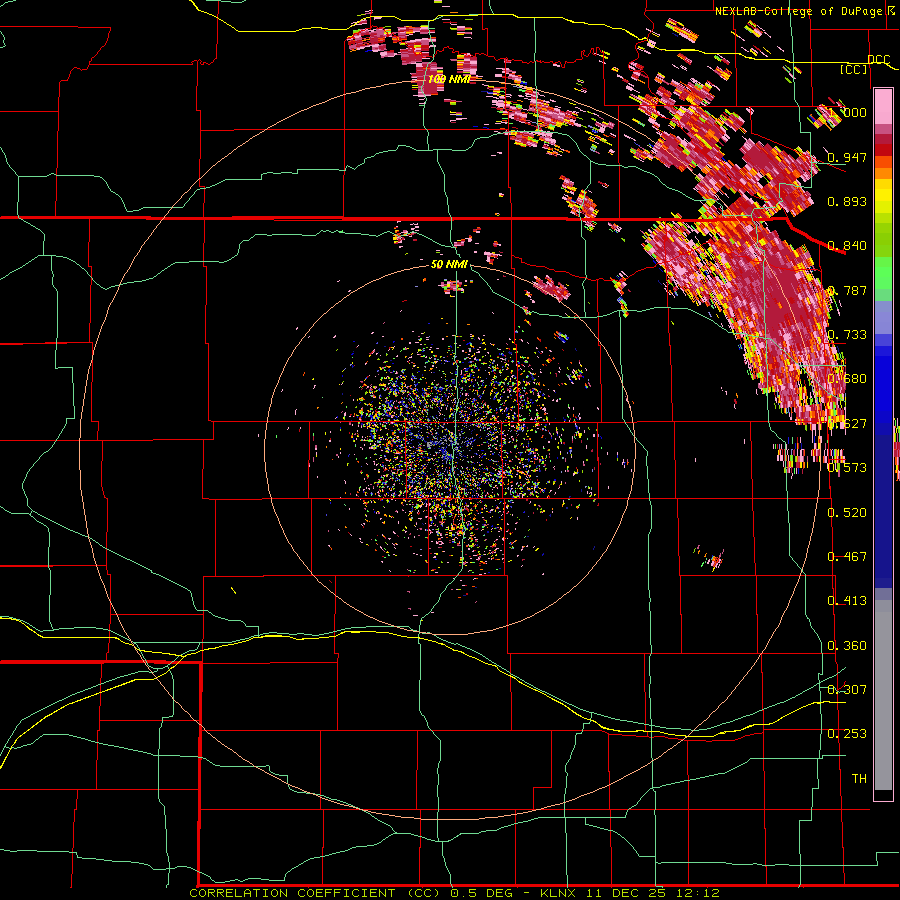900x900 pixels.
Task: Click the Correlation Coefficient KLNX caption at bottom
Action: [454, 893]
